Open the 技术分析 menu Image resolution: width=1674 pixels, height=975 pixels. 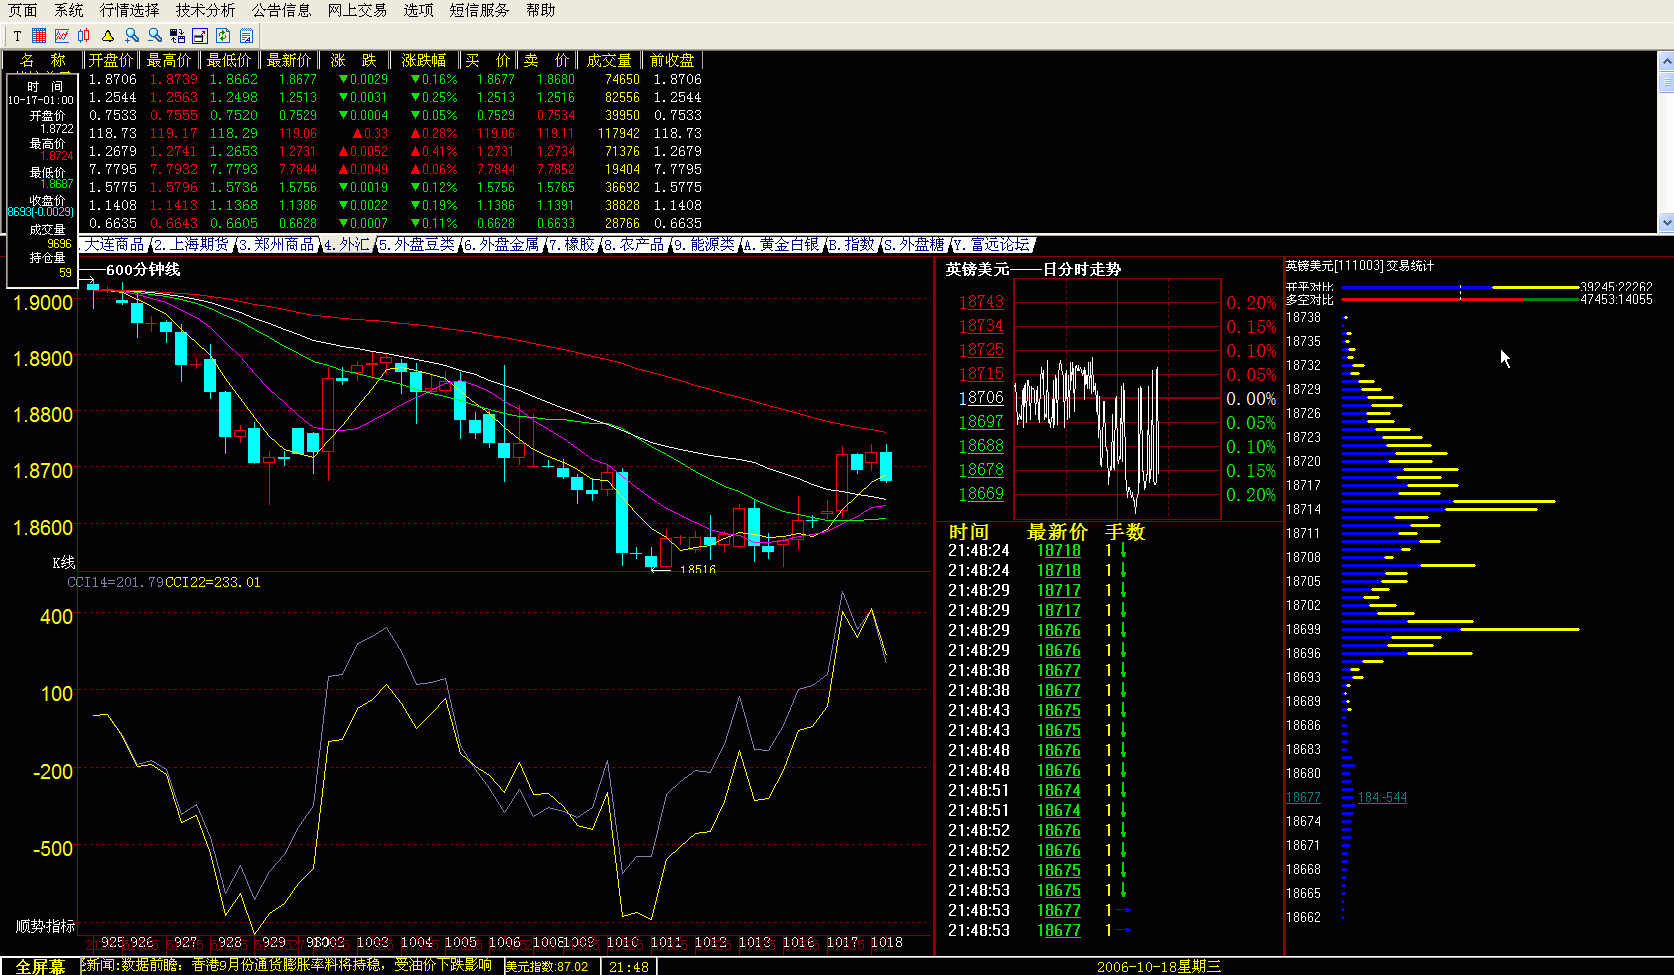coord(206,10)
